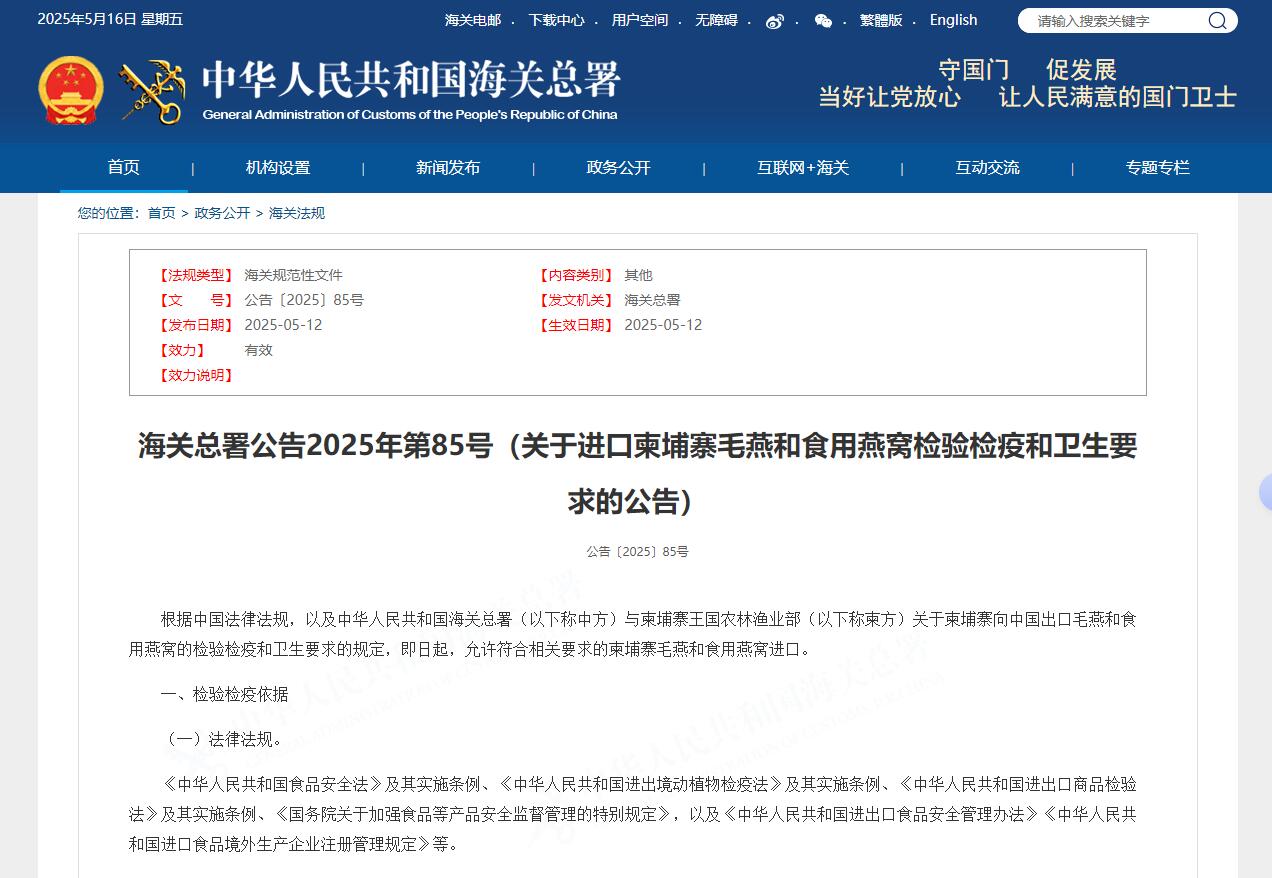Click the floating circle at right edge

tap(1265, 492)
